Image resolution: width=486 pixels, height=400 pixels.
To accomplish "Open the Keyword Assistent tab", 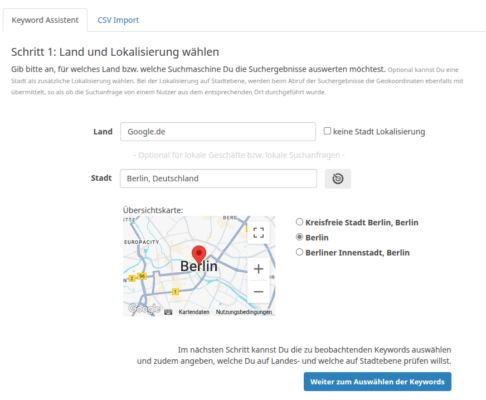I will [45, 20].
